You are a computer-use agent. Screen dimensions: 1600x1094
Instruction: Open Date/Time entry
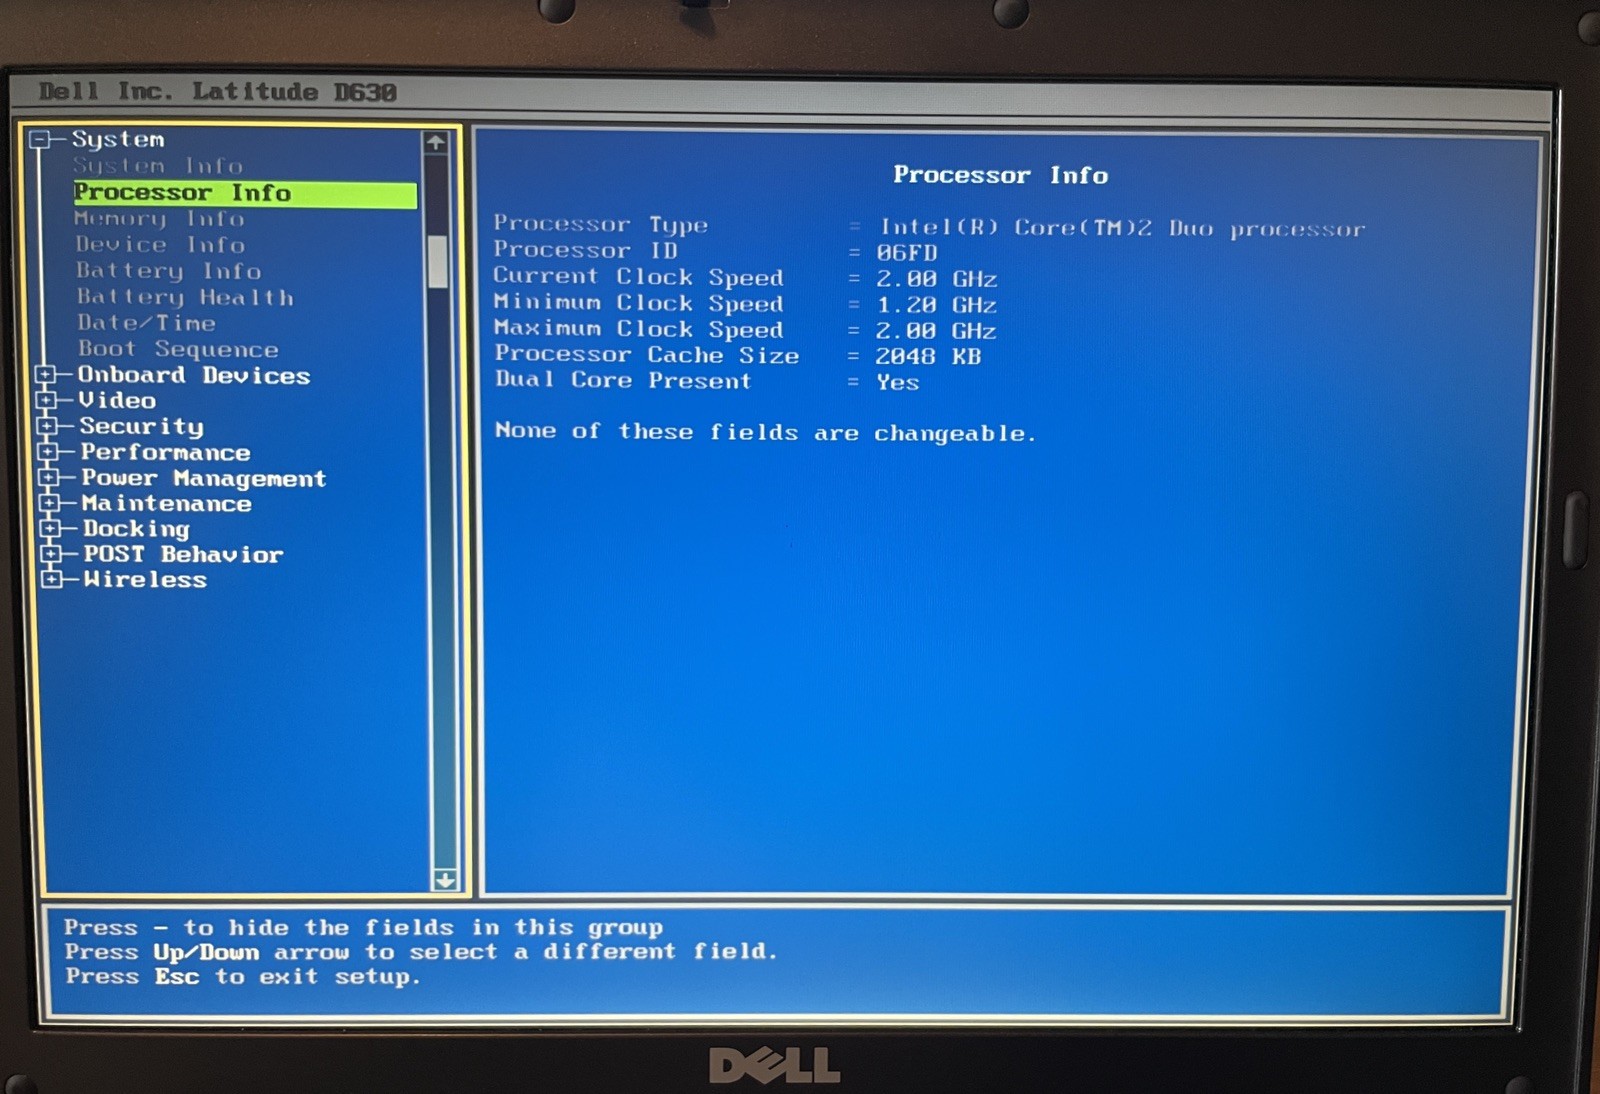pyautogui.click(x=146, y=323)
